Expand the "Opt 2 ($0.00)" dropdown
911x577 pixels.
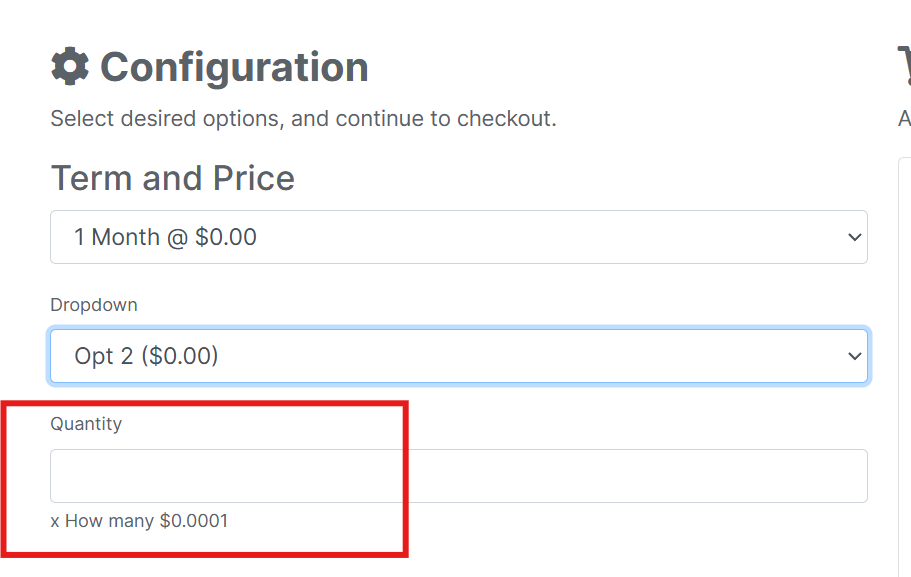[x=458, y=356]
